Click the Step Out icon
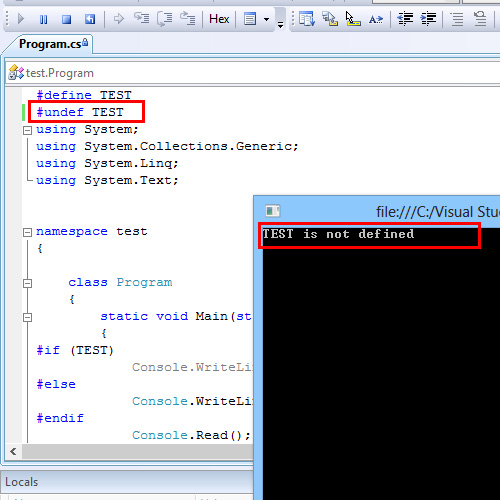Viewport: 500px width, 500px height. 187,18
